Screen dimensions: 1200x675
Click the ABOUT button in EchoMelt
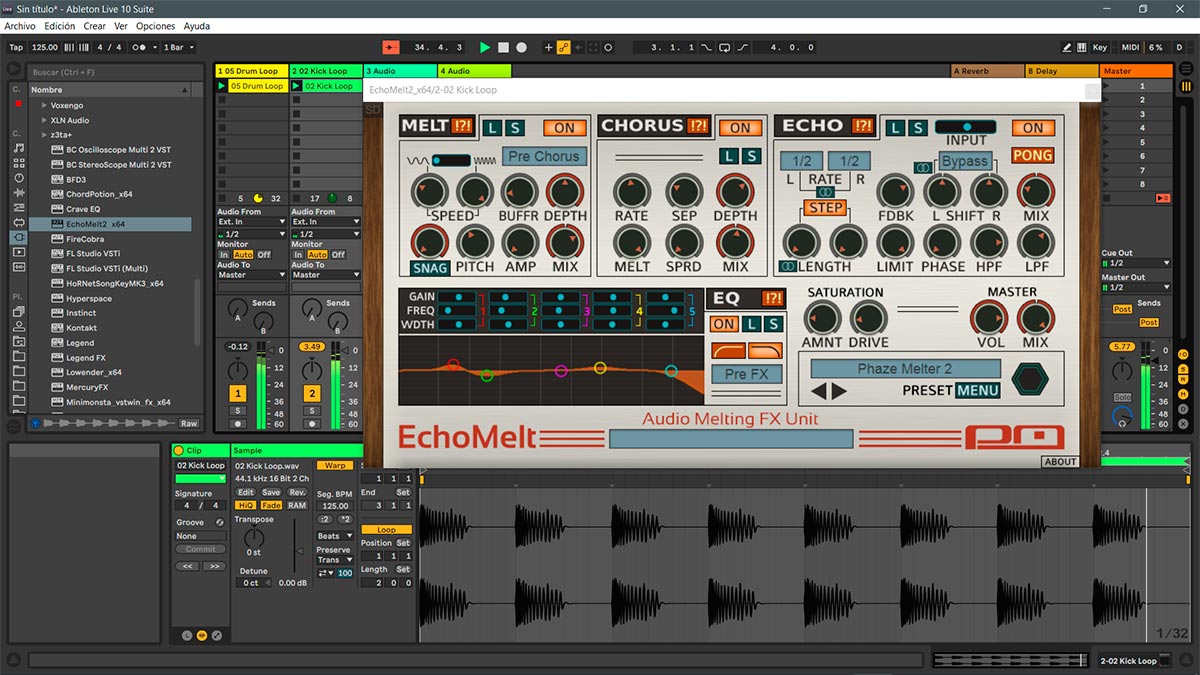1060,462
